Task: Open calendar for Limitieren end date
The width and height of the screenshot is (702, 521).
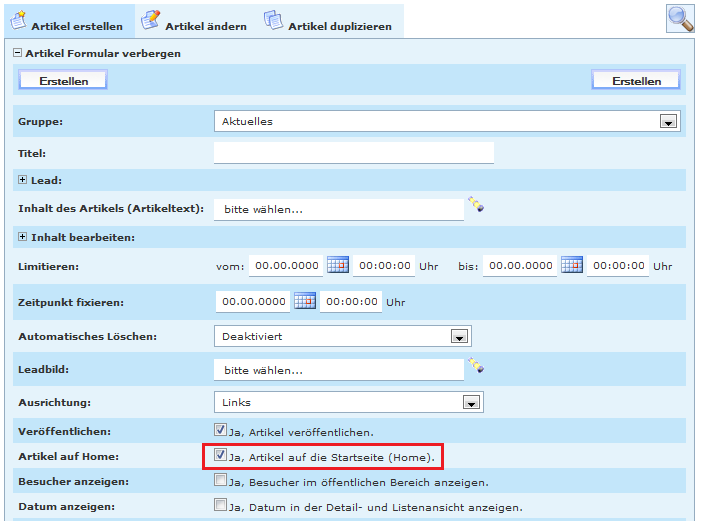Action: coord(571,266)
